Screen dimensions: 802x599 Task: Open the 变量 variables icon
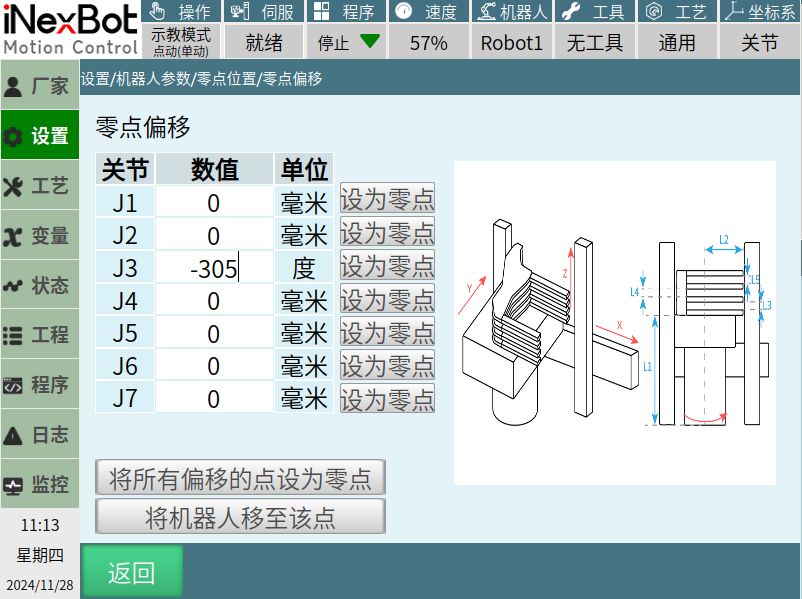14,236
